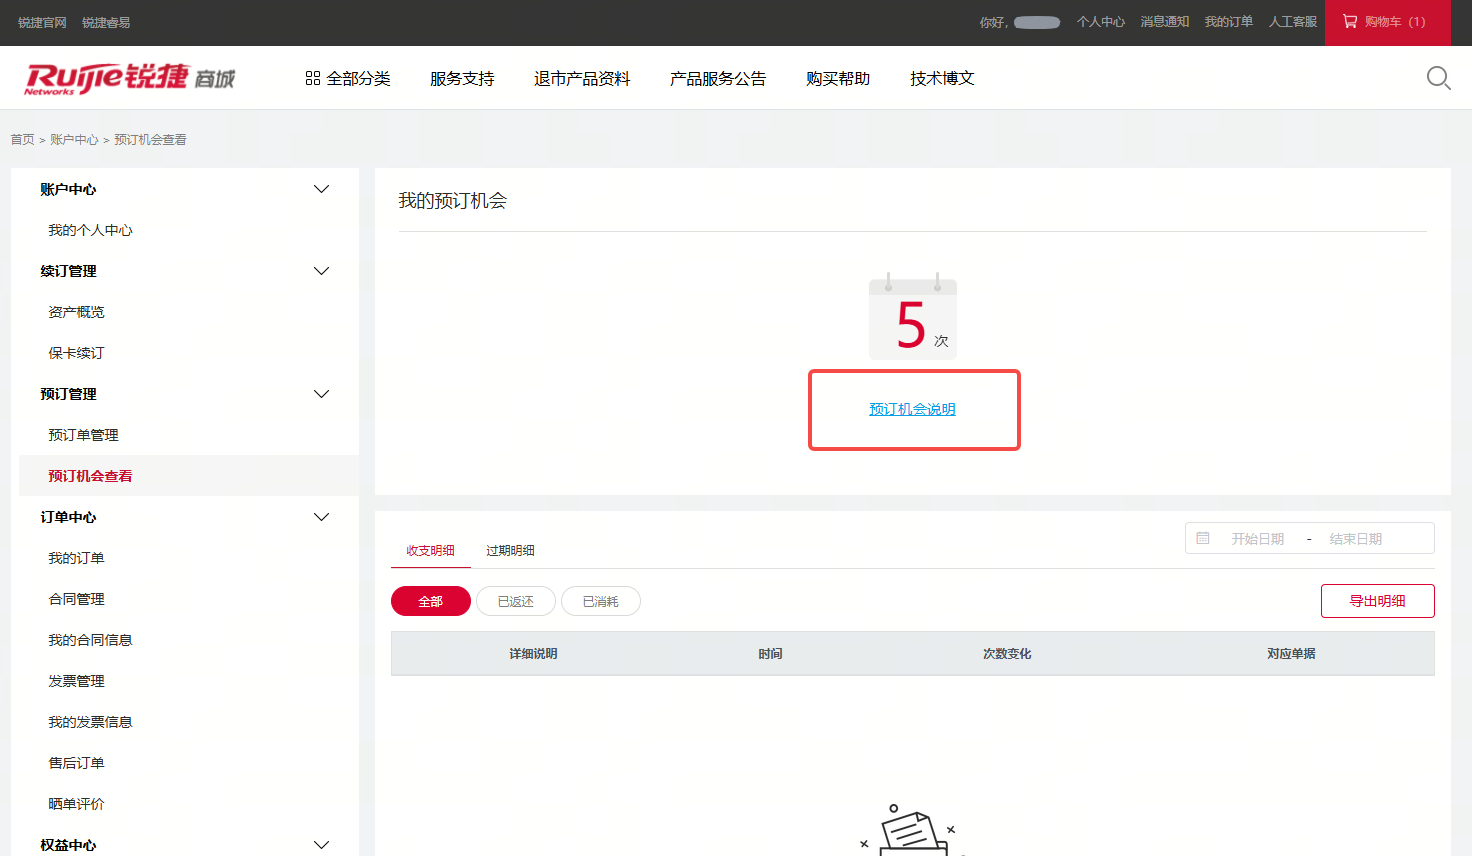Toggle the 预订管理 section chevron
The width and height of the screenshot is (1472, 856).
(321, 394)
